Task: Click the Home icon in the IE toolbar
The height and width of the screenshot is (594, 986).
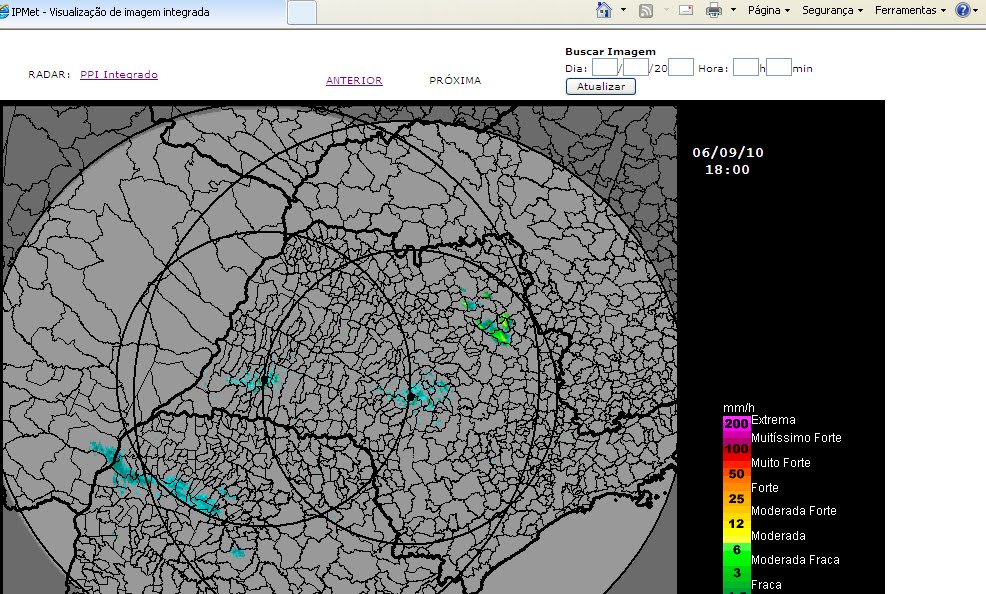Action: [604, 10]
